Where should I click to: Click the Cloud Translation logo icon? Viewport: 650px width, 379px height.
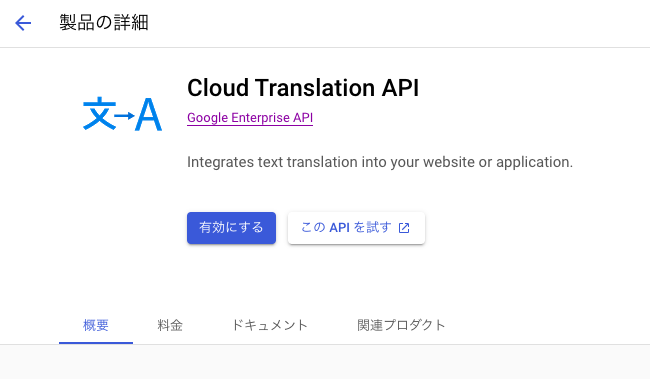tap(122, 114)
